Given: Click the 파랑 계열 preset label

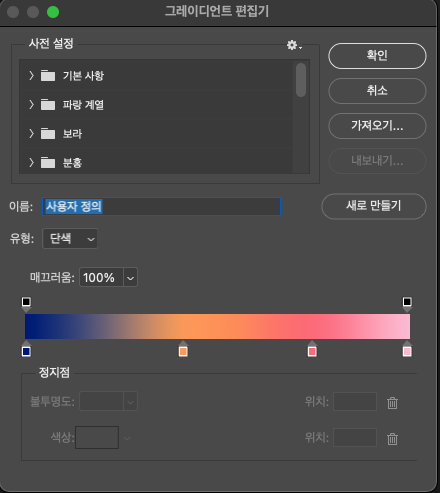Looking at the screenshot, I should pos(83,105).
